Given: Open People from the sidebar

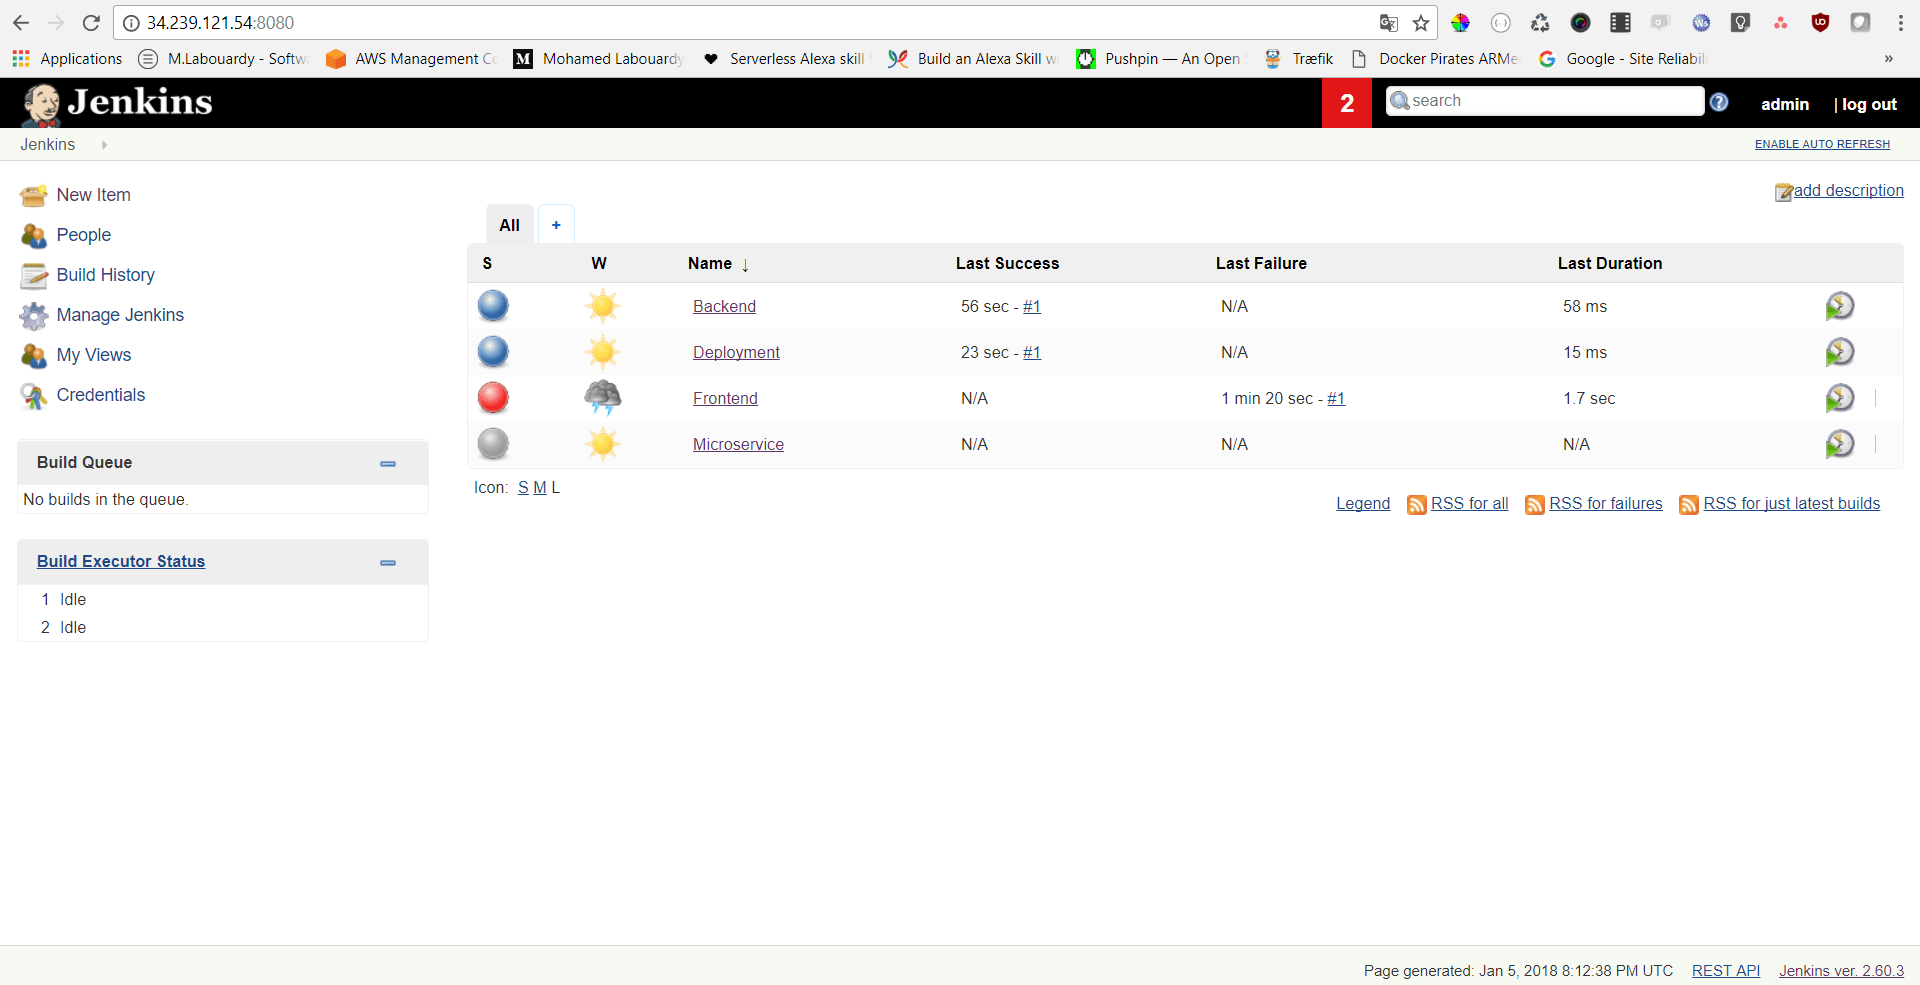Looking at the screenshot, I should [x=84, y=235].
